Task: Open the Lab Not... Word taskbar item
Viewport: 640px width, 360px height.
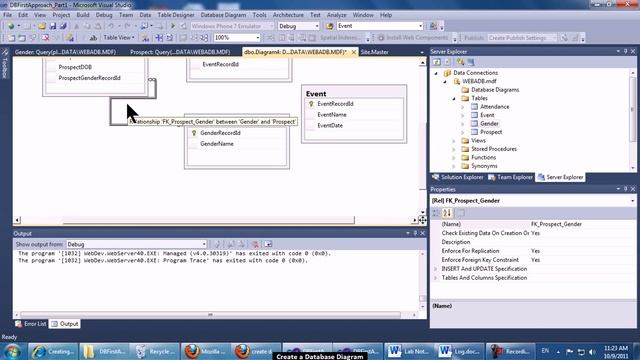Action: 408,351
